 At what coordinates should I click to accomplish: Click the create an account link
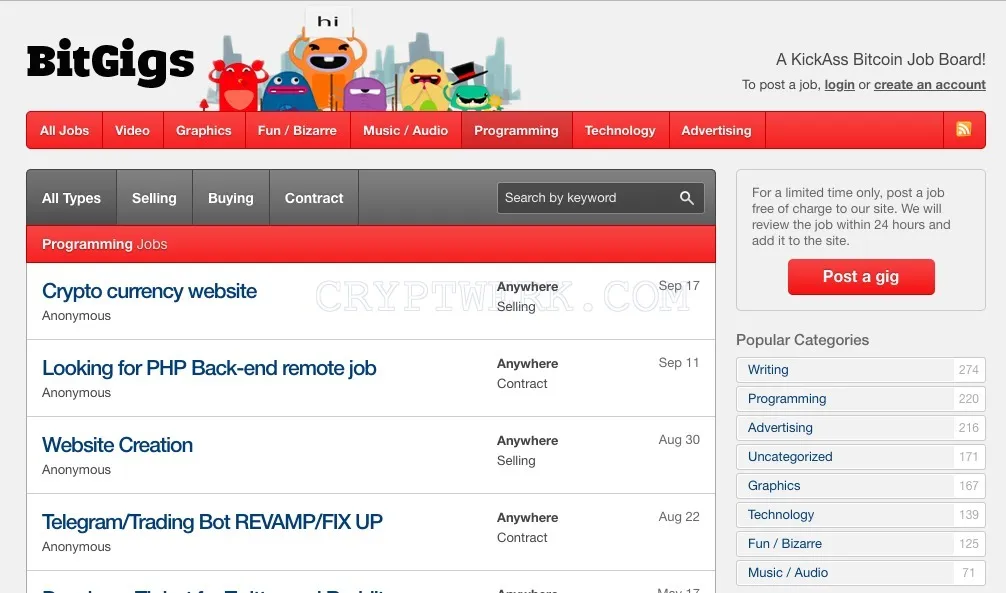point(930,85)
